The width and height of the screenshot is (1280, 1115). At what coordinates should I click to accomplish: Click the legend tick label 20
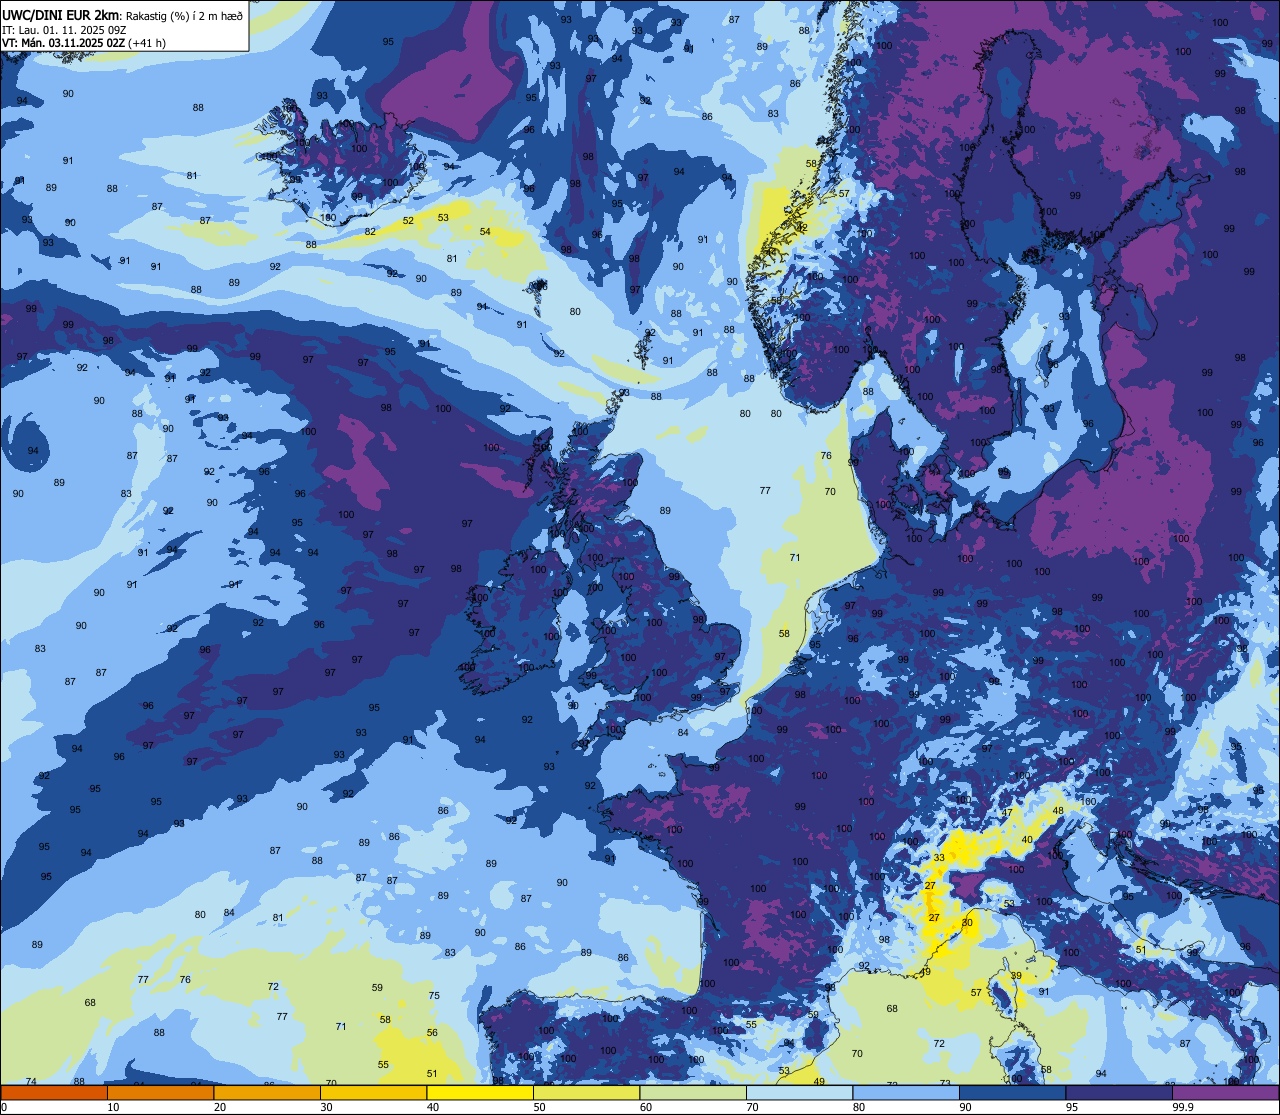click(219, 1107)
